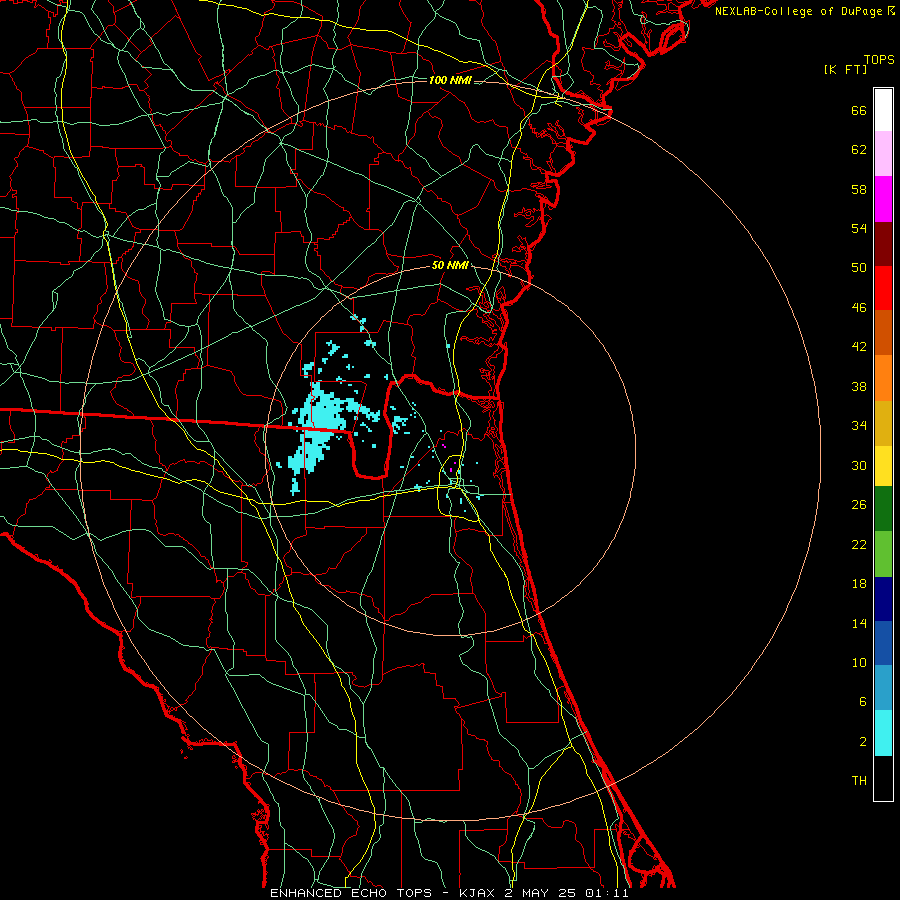Screen dimensions: 900x900
Task: Click the white 66 kft color swatch
Action: (x=883, y=110)
